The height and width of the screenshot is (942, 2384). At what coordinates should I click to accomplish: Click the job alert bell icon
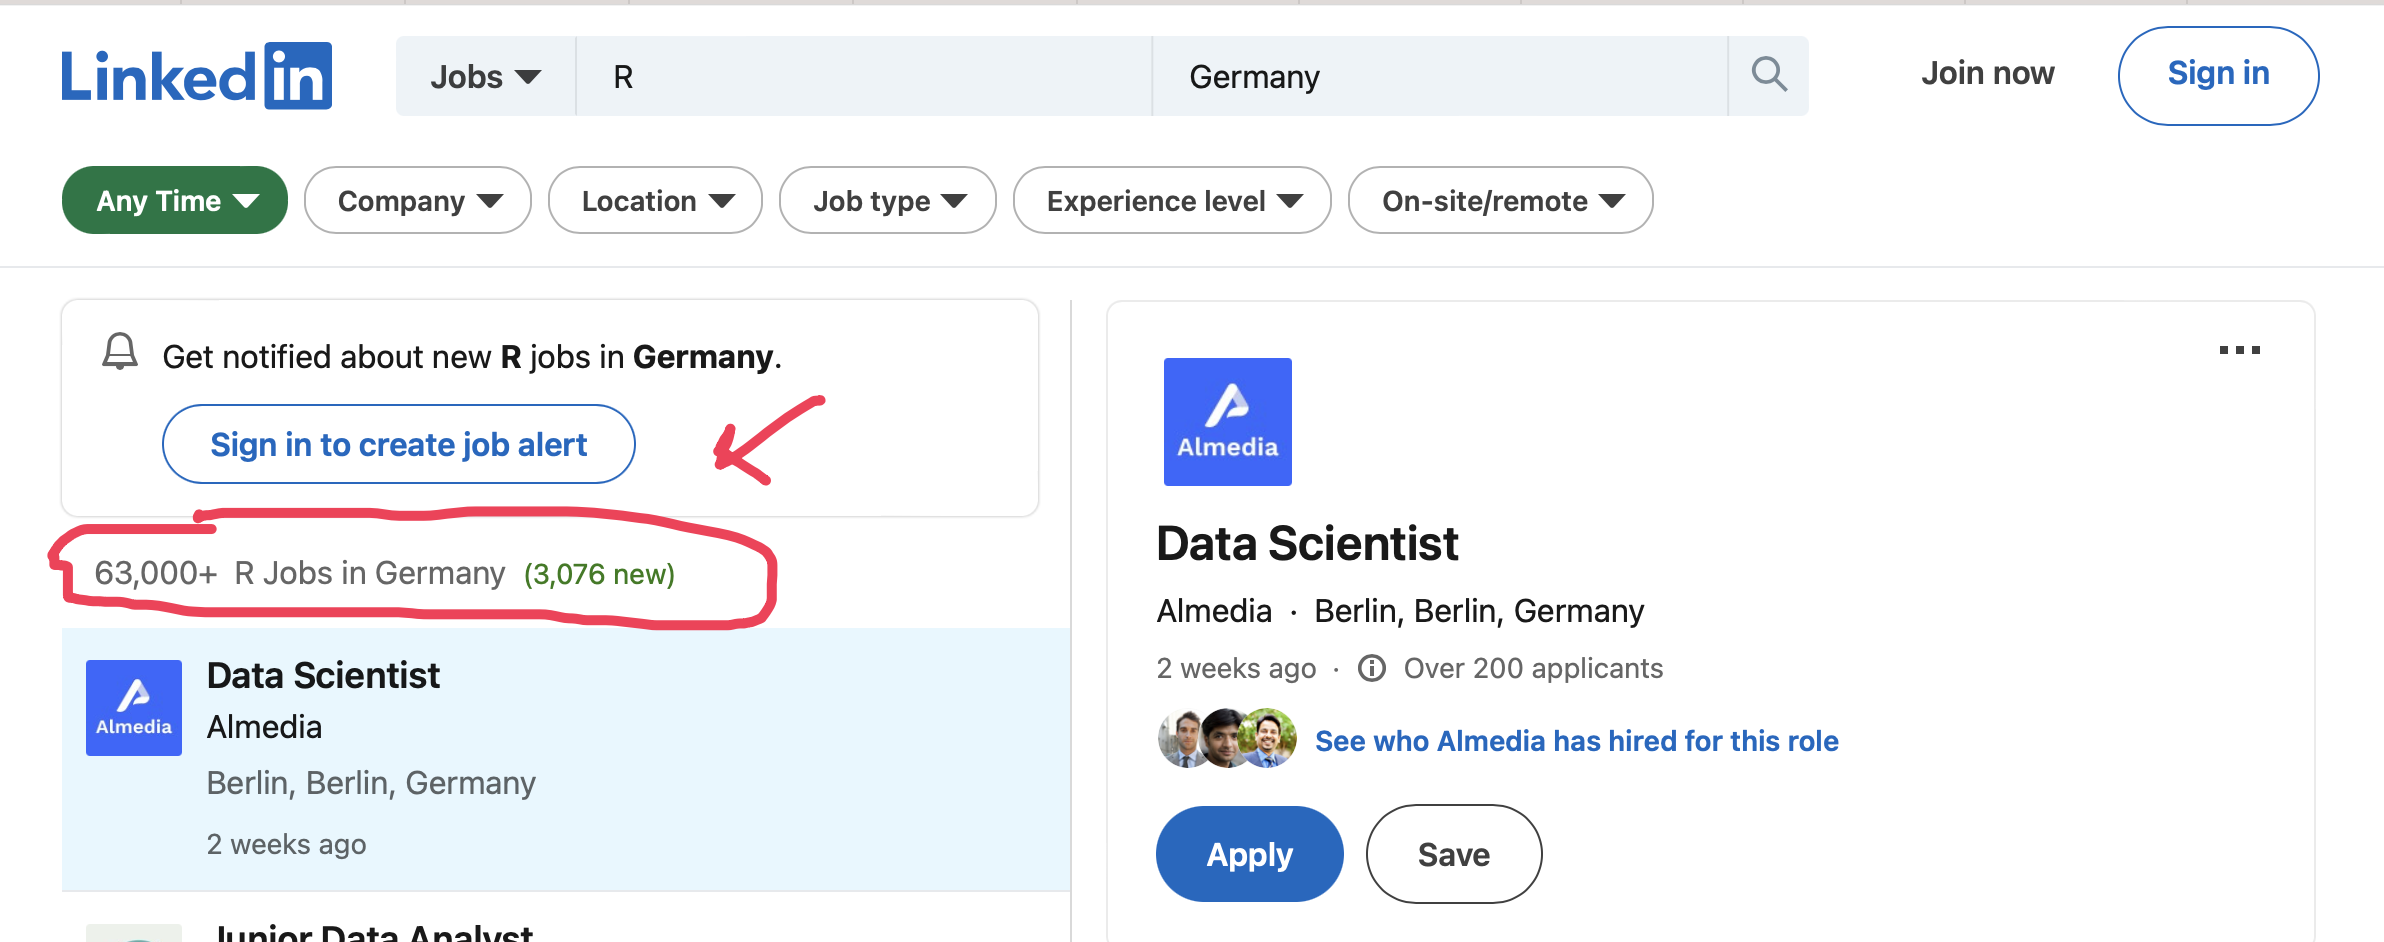[120, 352]
